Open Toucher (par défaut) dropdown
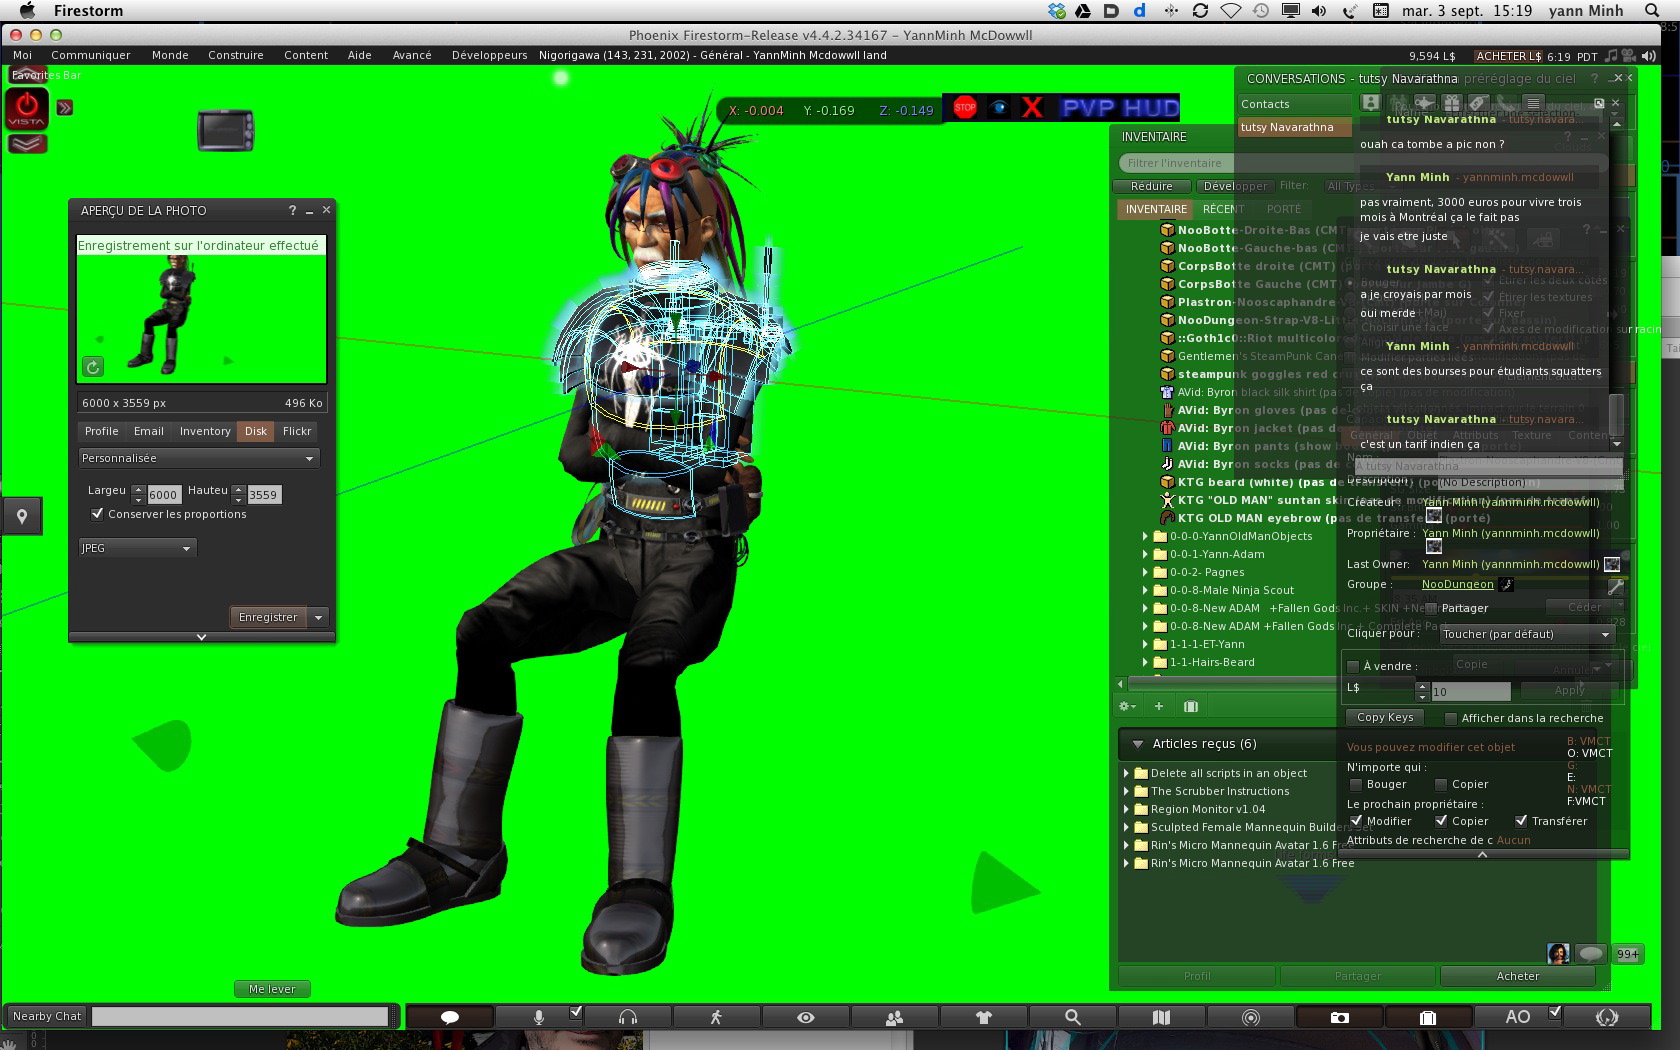This screenshot has height=1050, width=1680. tap(1527, 634)
